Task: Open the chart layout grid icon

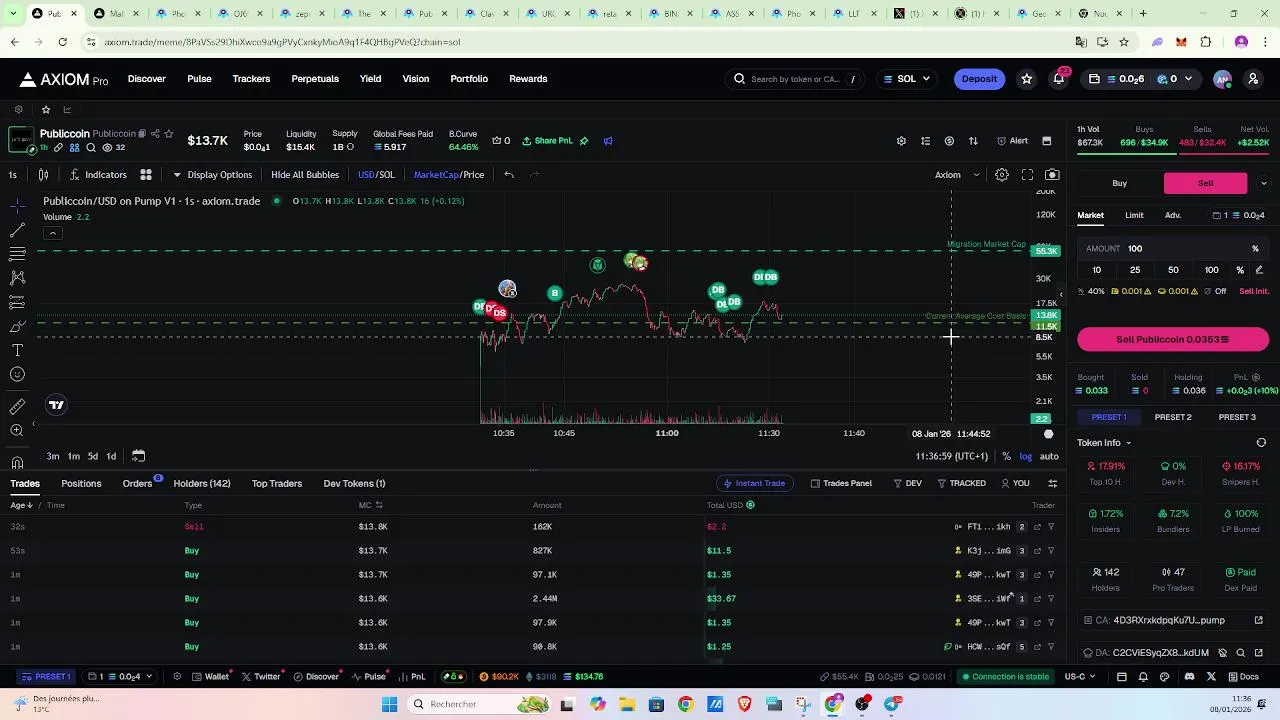Action: [146, 175]
